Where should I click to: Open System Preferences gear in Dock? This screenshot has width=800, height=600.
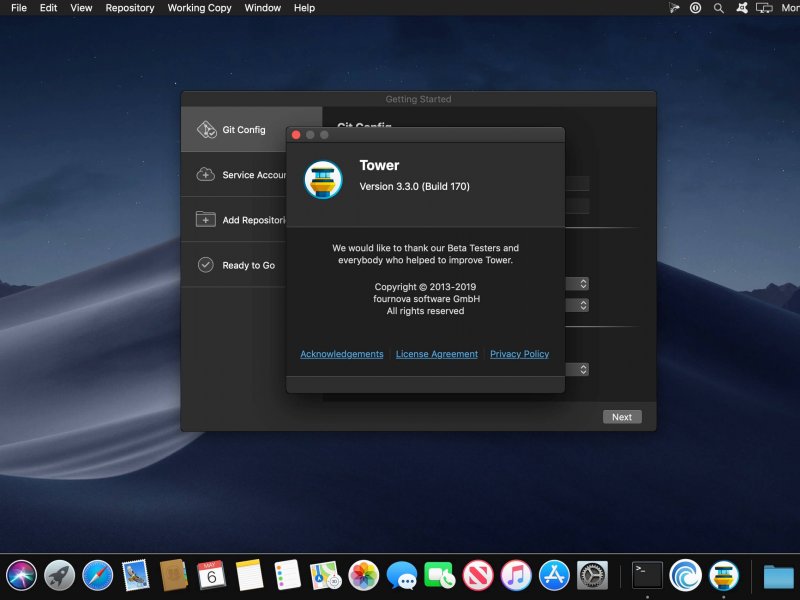pos(592,575)
